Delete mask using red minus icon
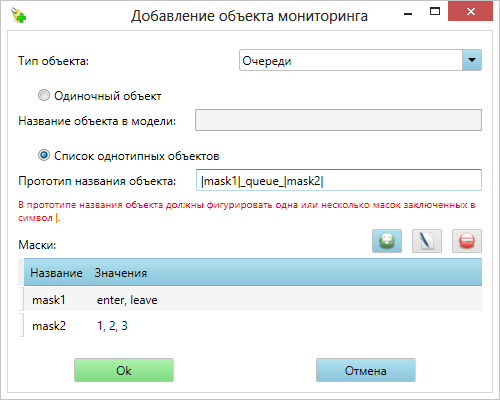Viewport: 500px width, 400px height. (x=467, y=241)
